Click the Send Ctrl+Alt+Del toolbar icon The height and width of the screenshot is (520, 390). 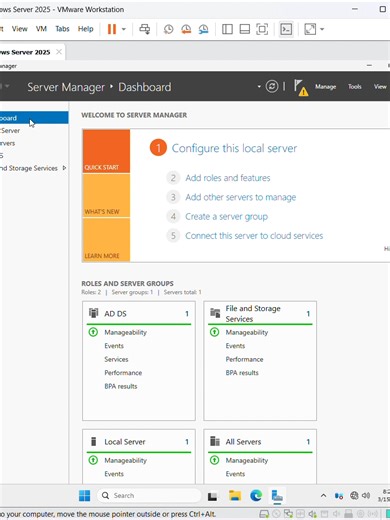(x=145, y=29)
